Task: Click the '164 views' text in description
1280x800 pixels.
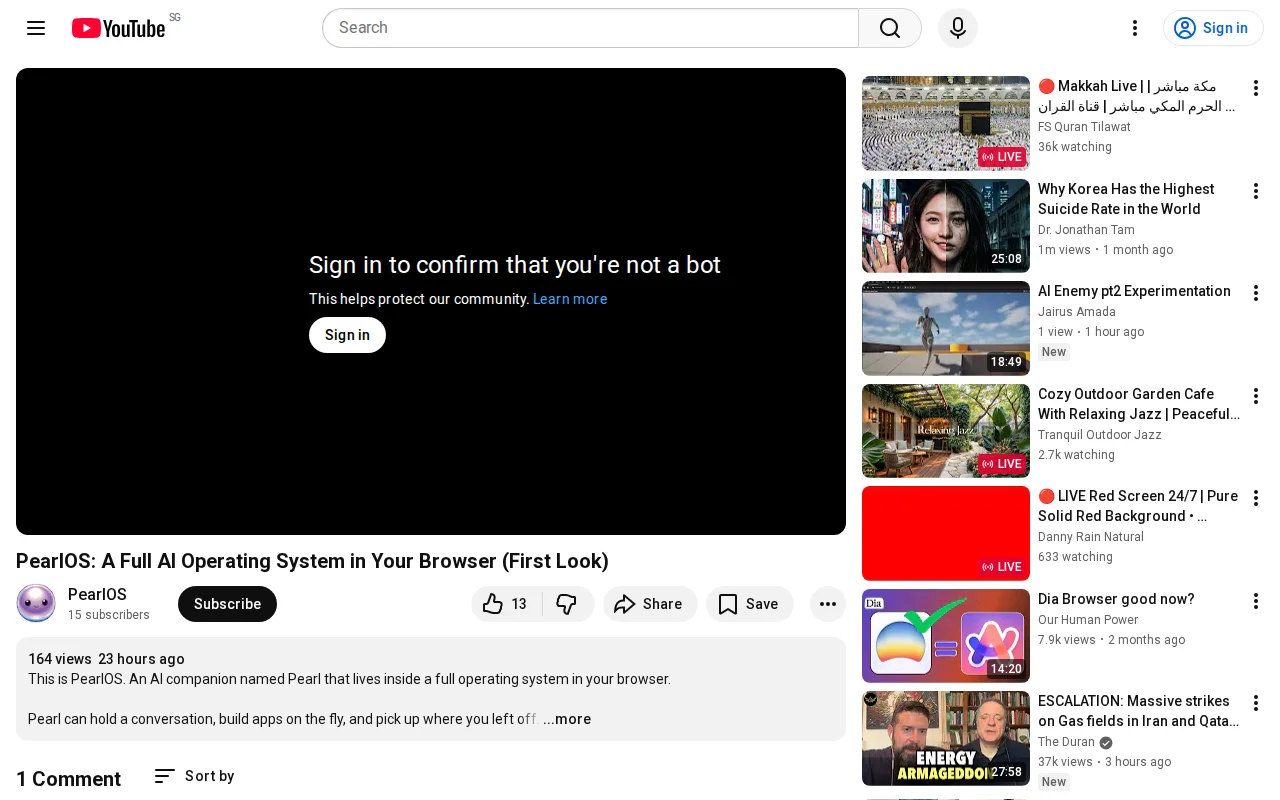Action: point(60,659)
